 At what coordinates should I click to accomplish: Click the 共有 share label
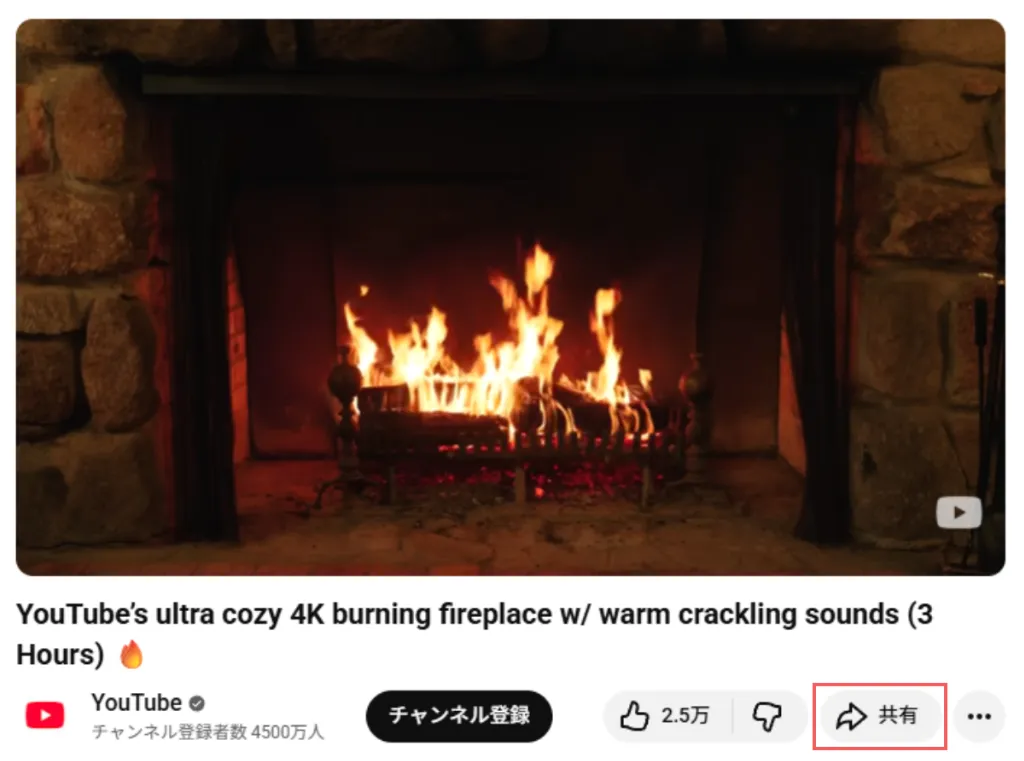tap(898, 716)
